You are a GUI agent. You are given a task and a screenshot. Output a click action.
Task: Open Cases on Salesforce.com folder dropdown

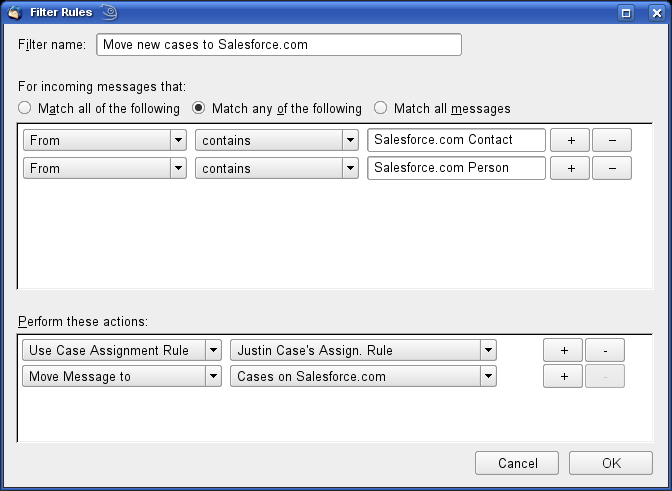click(363, 376)
